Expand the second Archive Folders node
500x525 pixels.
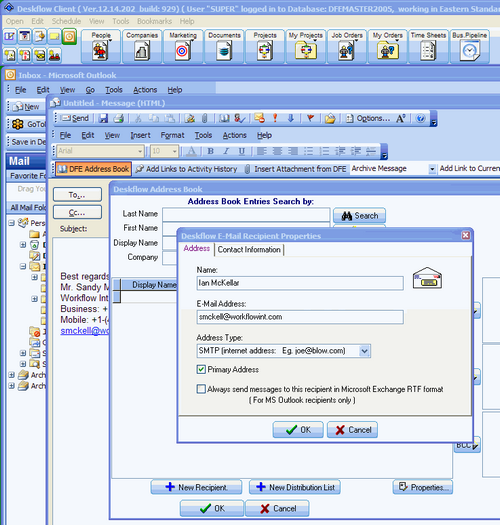pyautogui.click(x=12, y=386)
